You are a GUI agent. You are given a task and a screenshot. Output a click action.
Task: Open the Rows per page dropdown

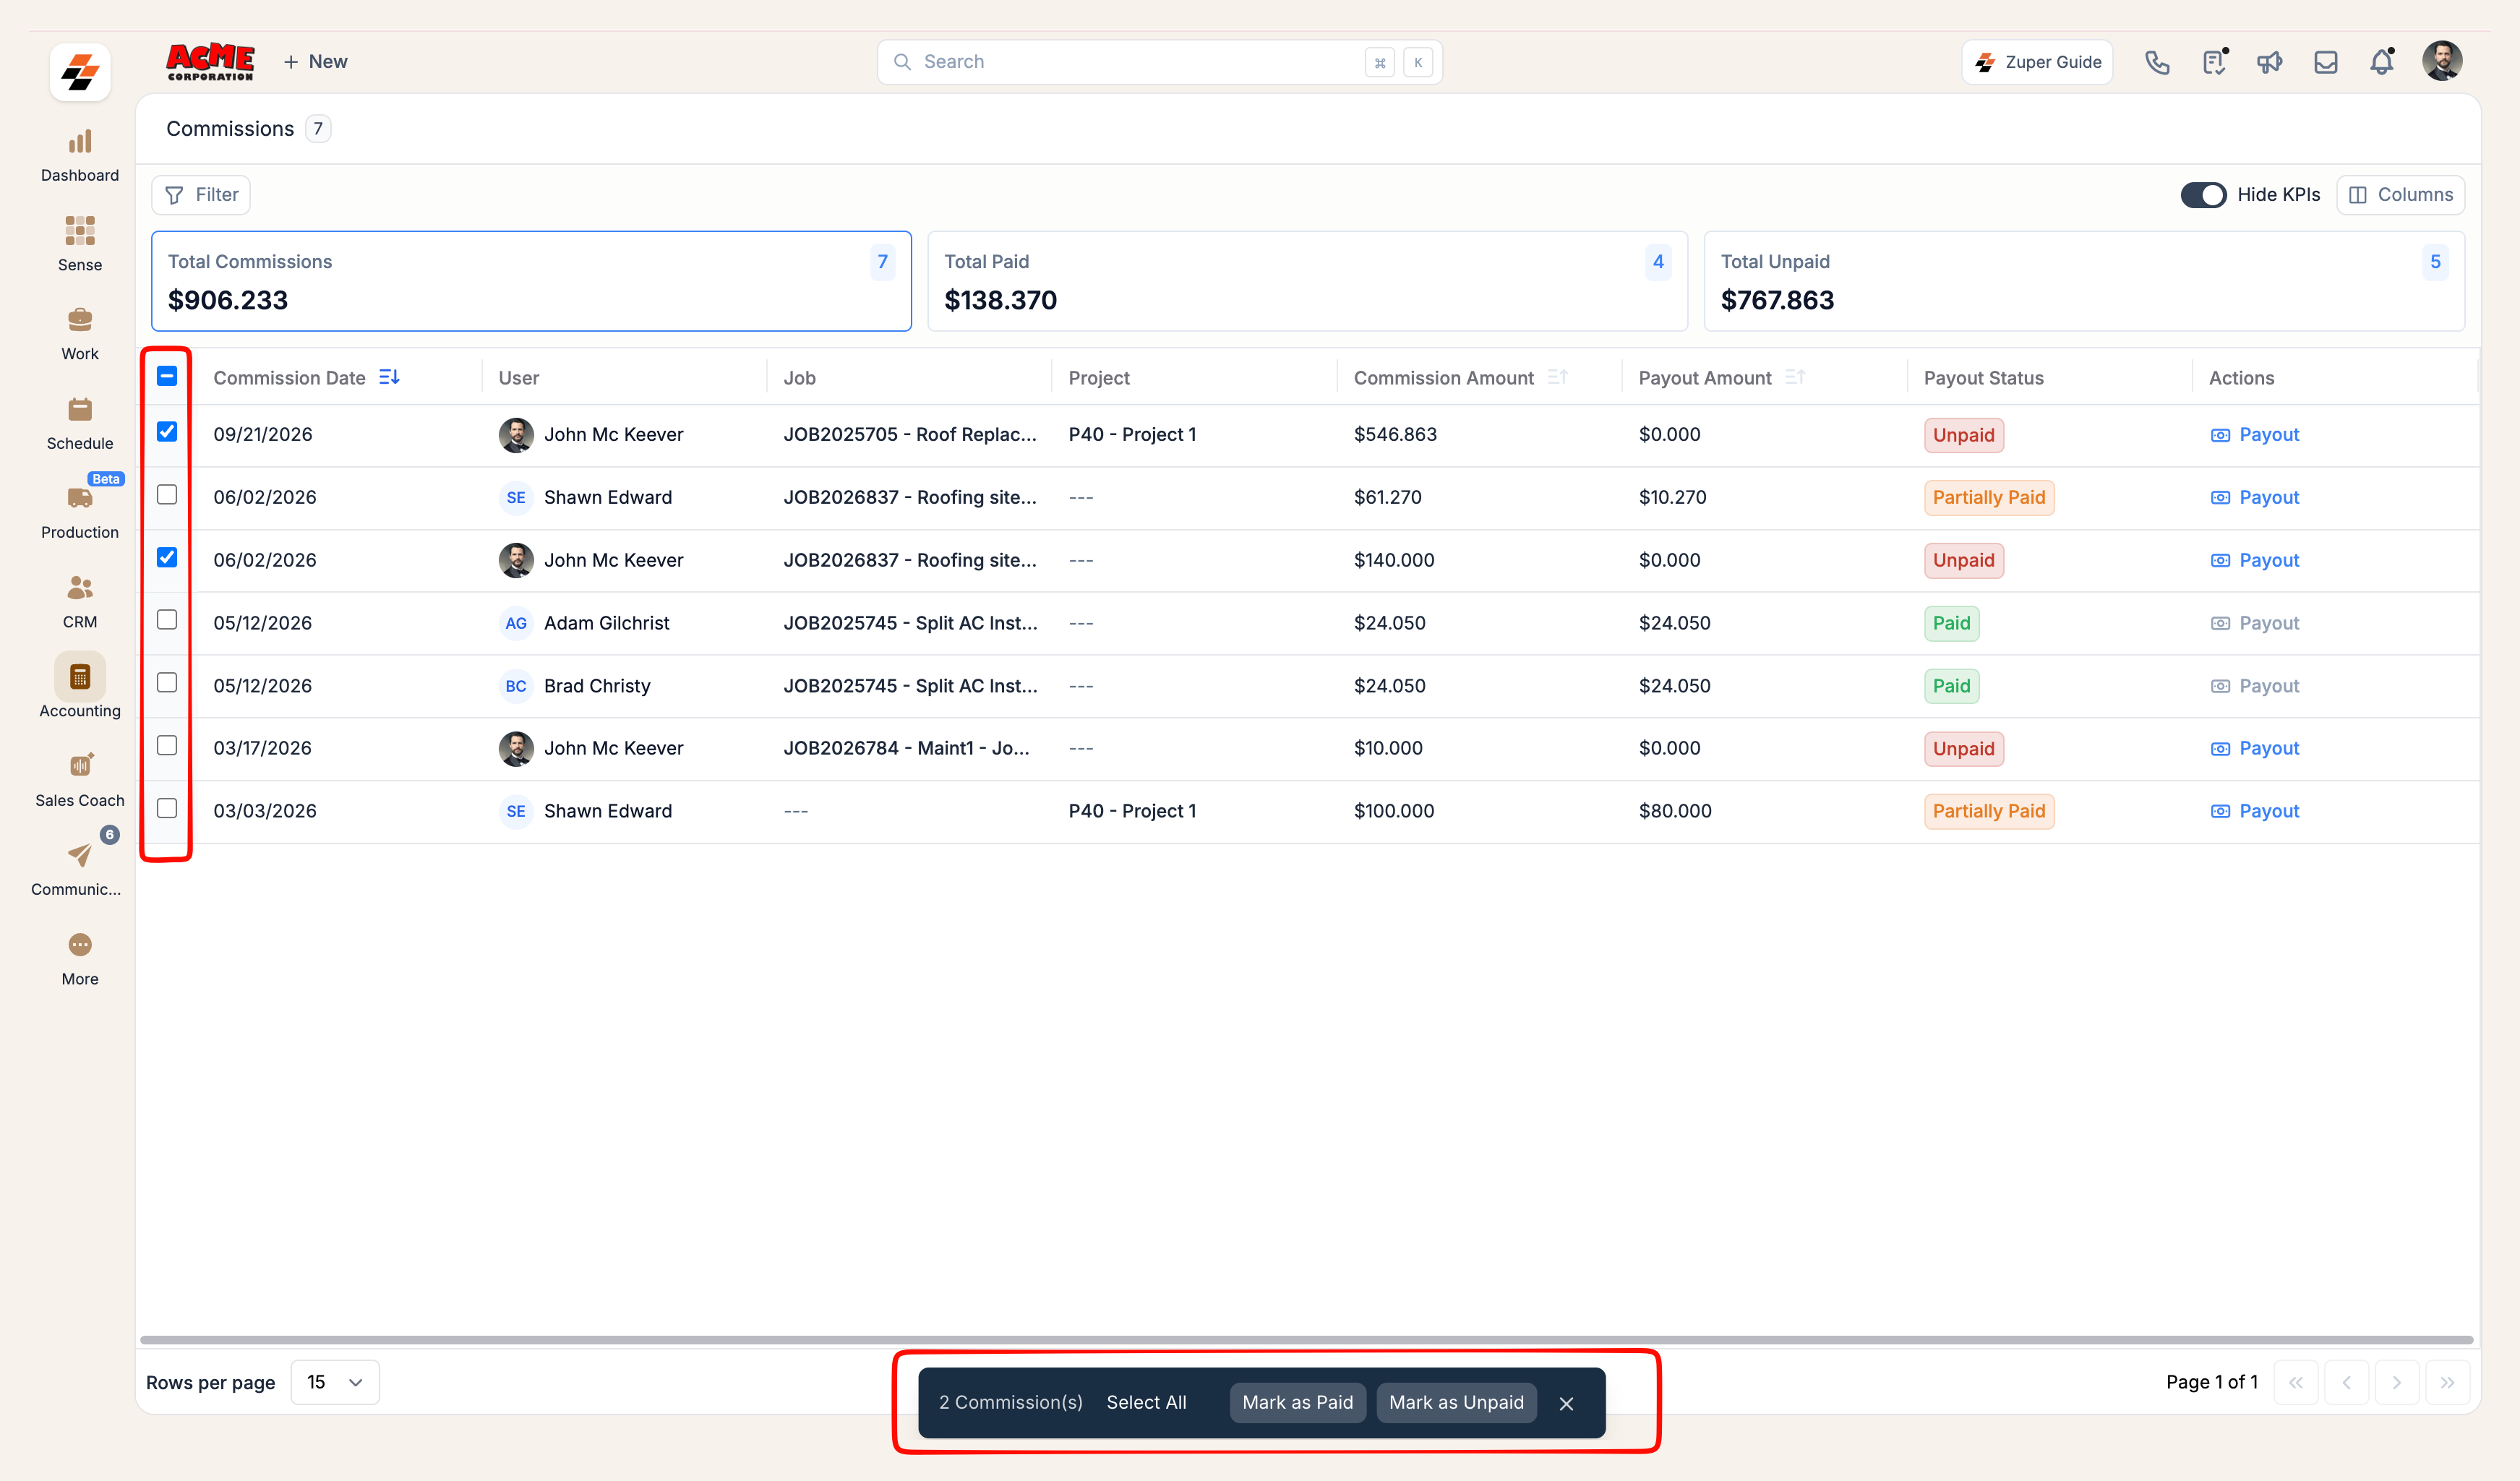coord(335,1382)
